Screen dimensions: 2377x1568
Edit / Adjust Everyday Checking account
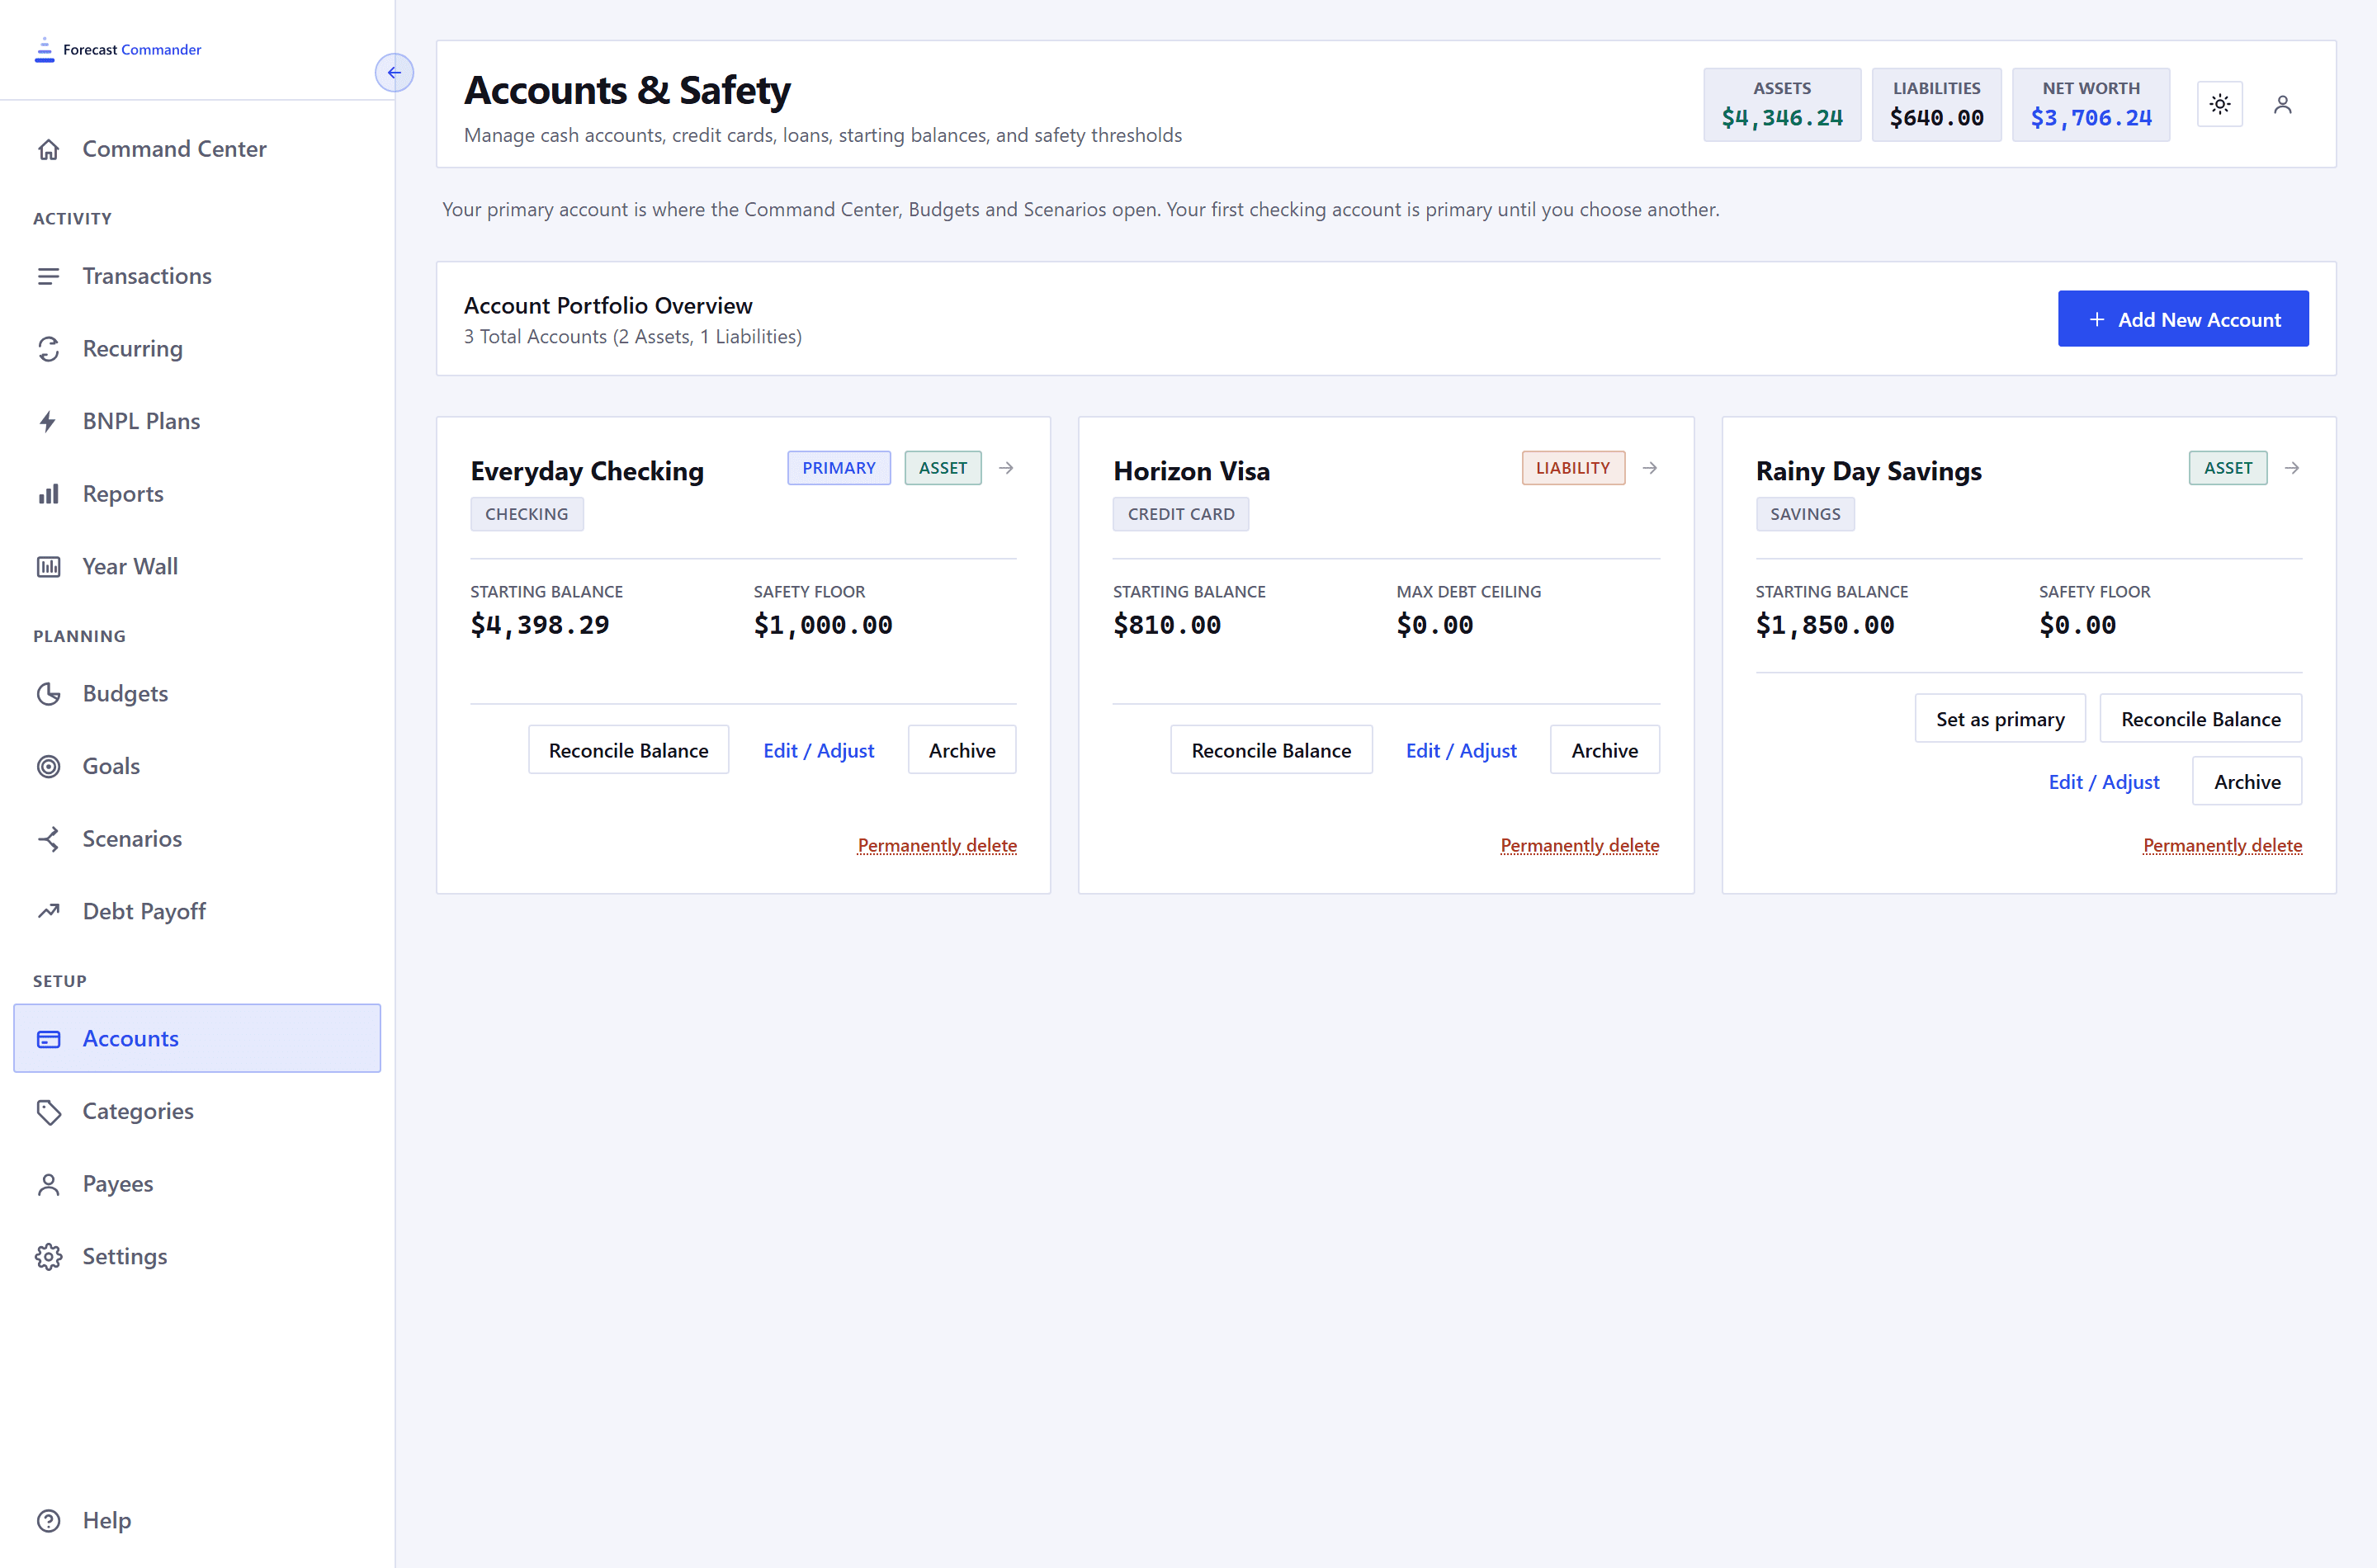pos(818,750)
